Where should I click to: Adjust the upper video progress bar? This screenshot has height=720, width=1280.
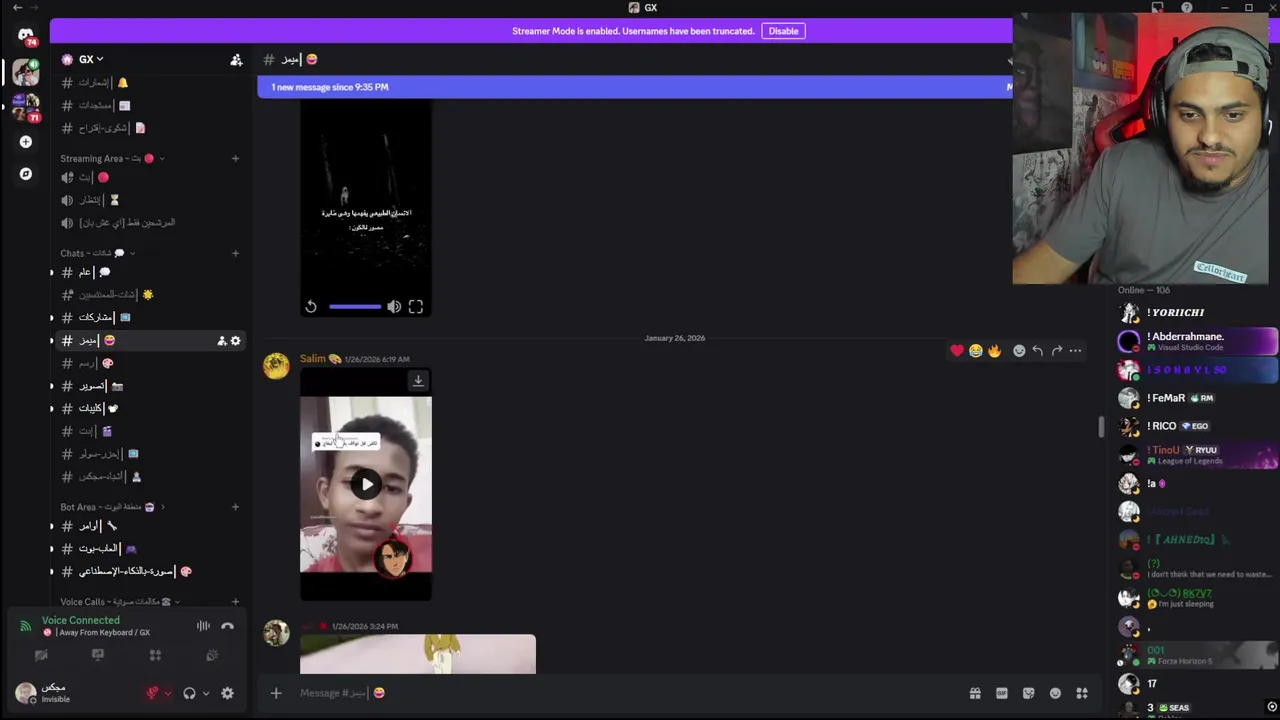tap(355, 307)
